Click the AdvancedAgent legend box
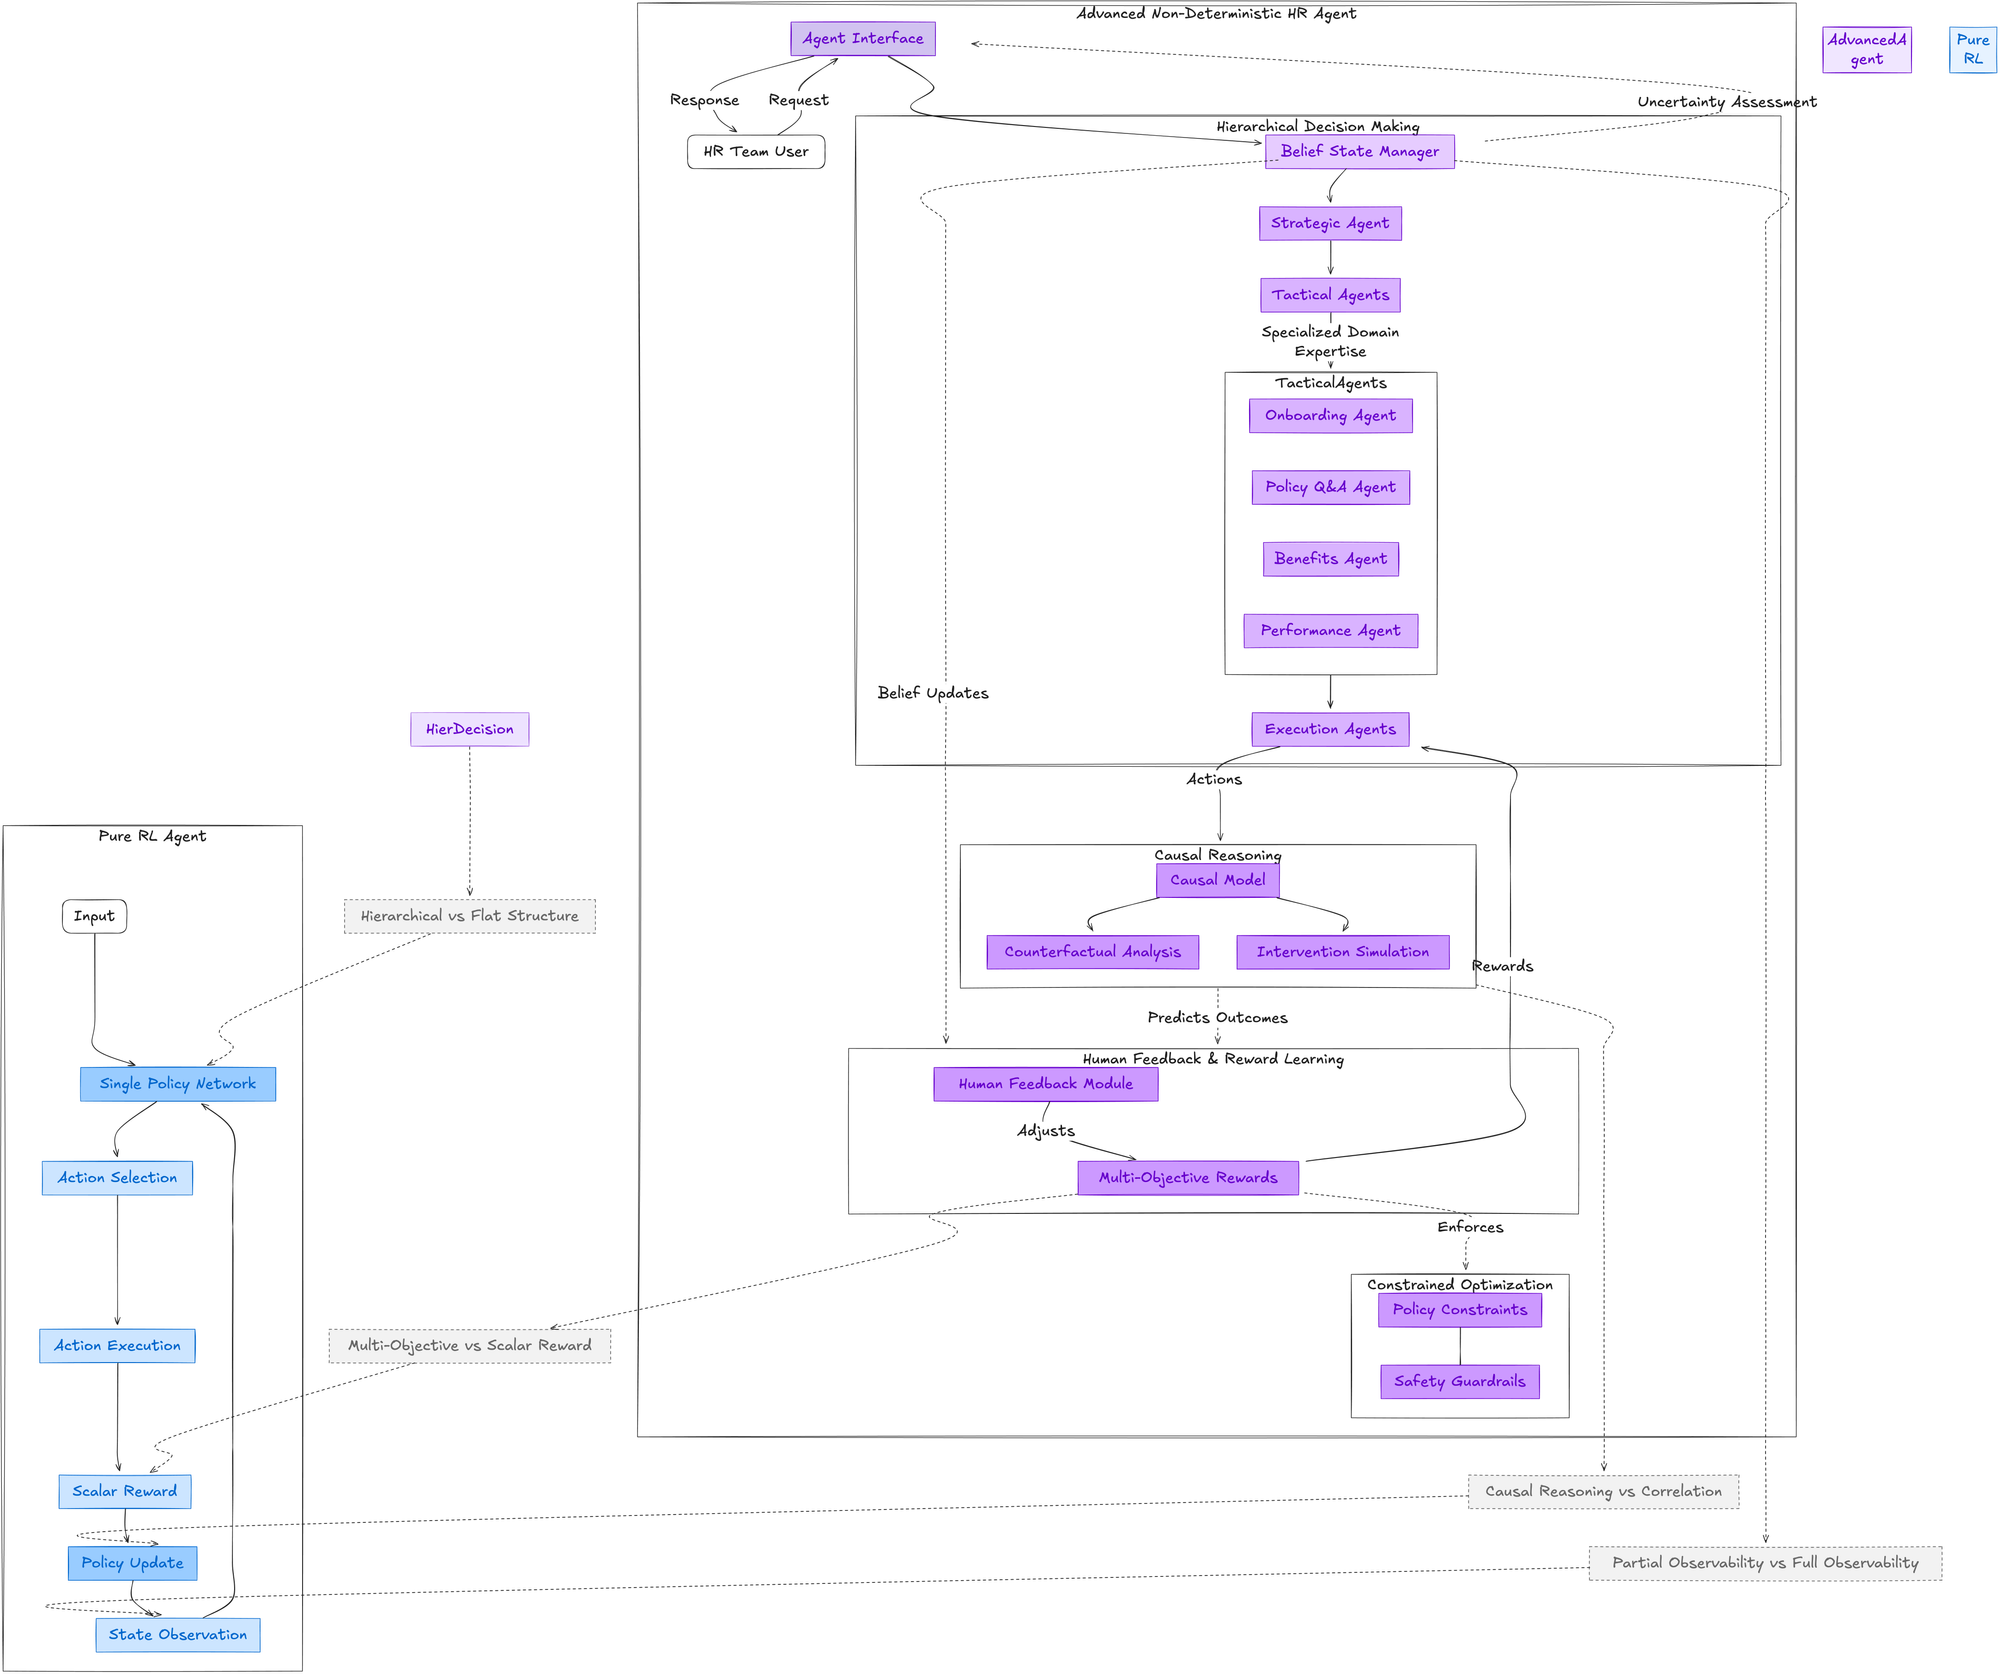2000x1674 pixels. tap(1867, 50)
